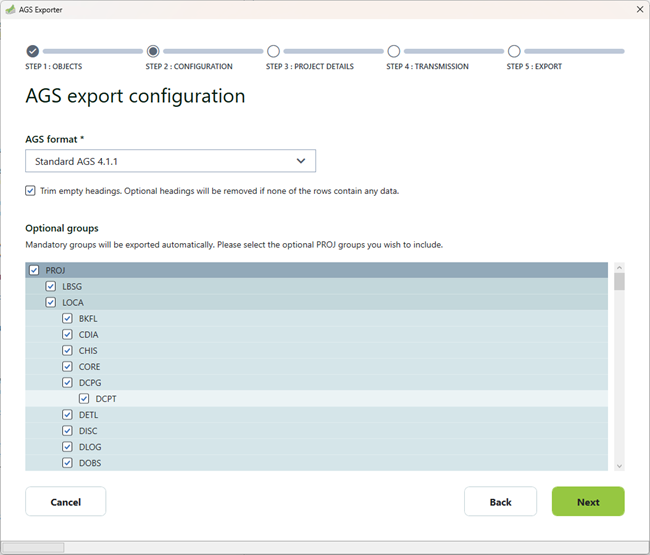The image size is (650, 555).
Task: Click the AGS format dropdown chevron arrow
Action: click(301, 161)
